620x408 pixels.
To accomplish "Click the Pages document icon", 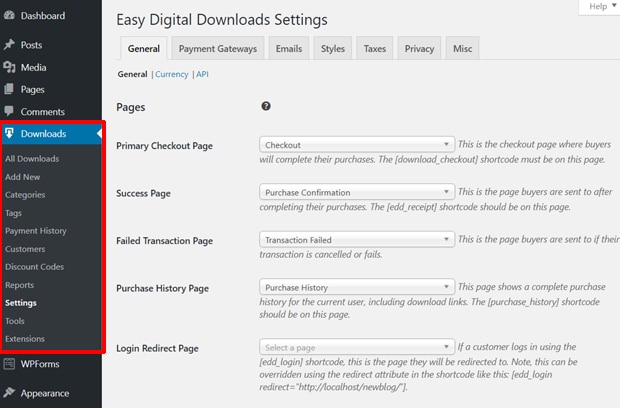I will tap(9, 89).
